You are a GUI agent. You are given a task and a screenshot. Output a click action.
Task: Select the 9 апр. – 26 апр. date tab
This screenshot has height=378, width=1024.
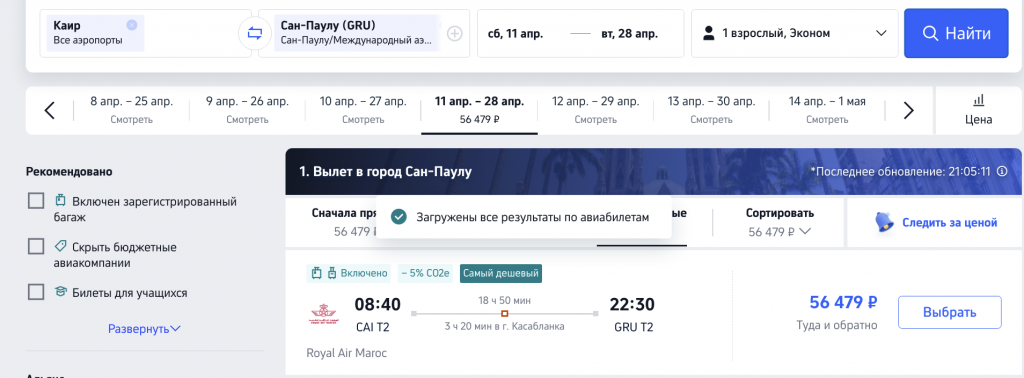pos(248,110)
